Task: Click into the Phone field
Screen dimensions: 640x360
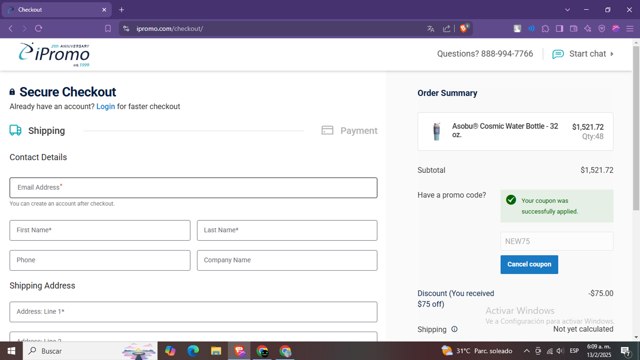Action: [100, 260]
